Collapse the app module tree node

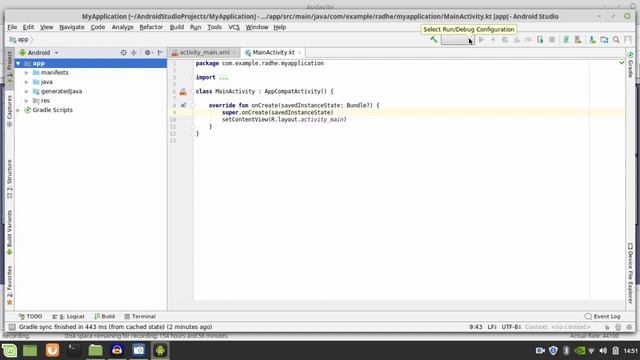pyautogui.click(x=18, y=63)
